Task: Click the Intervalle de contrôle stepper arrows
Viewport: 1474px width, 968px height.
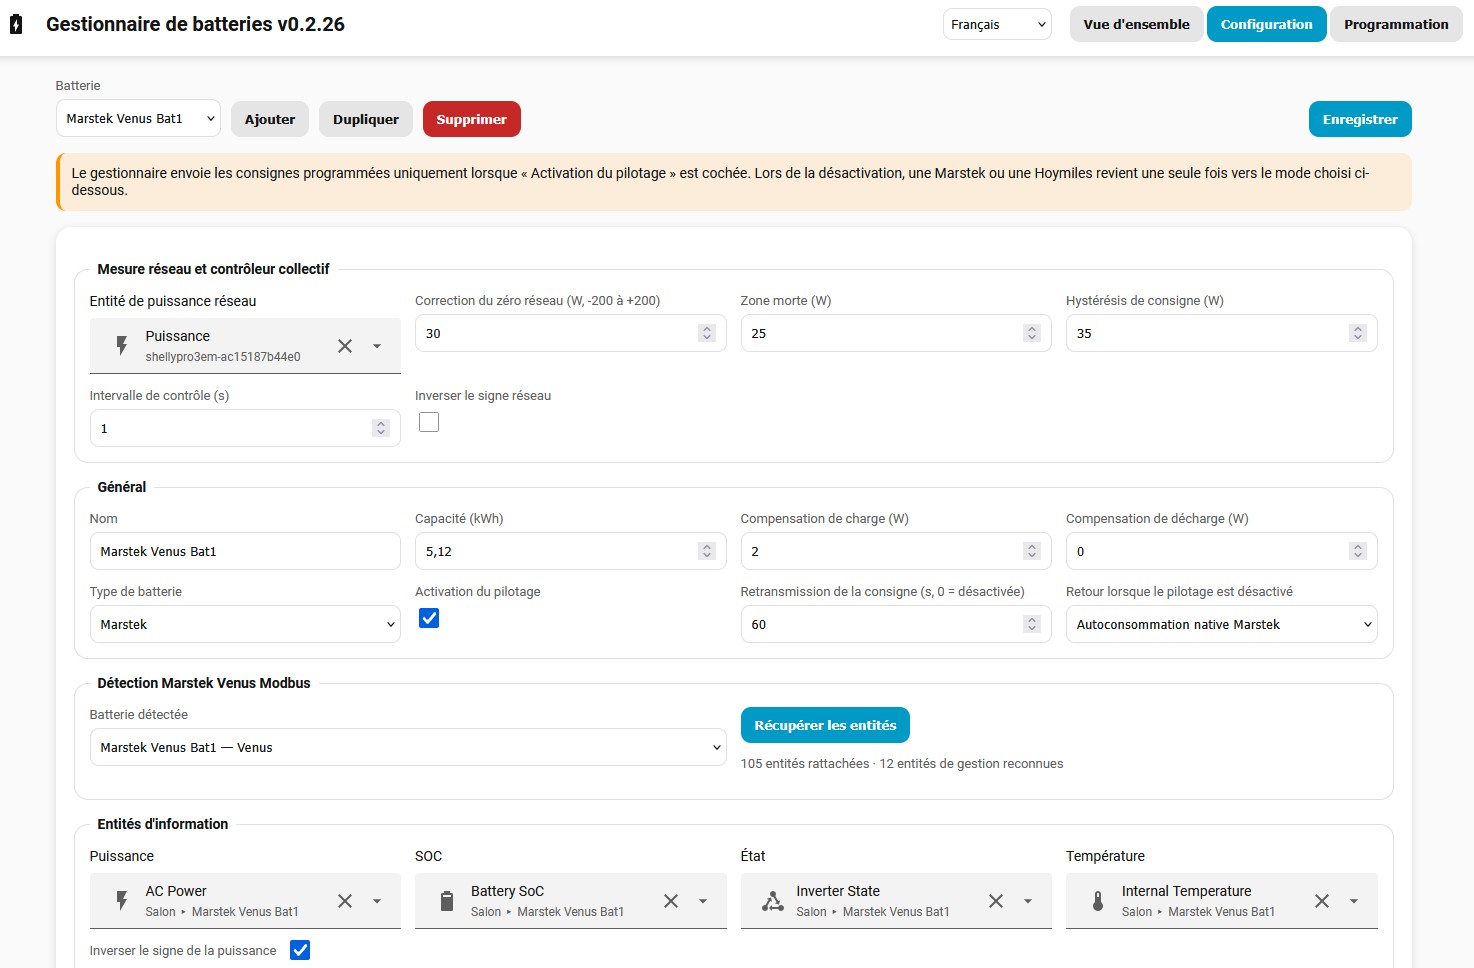Action: (x=381, y=428)
